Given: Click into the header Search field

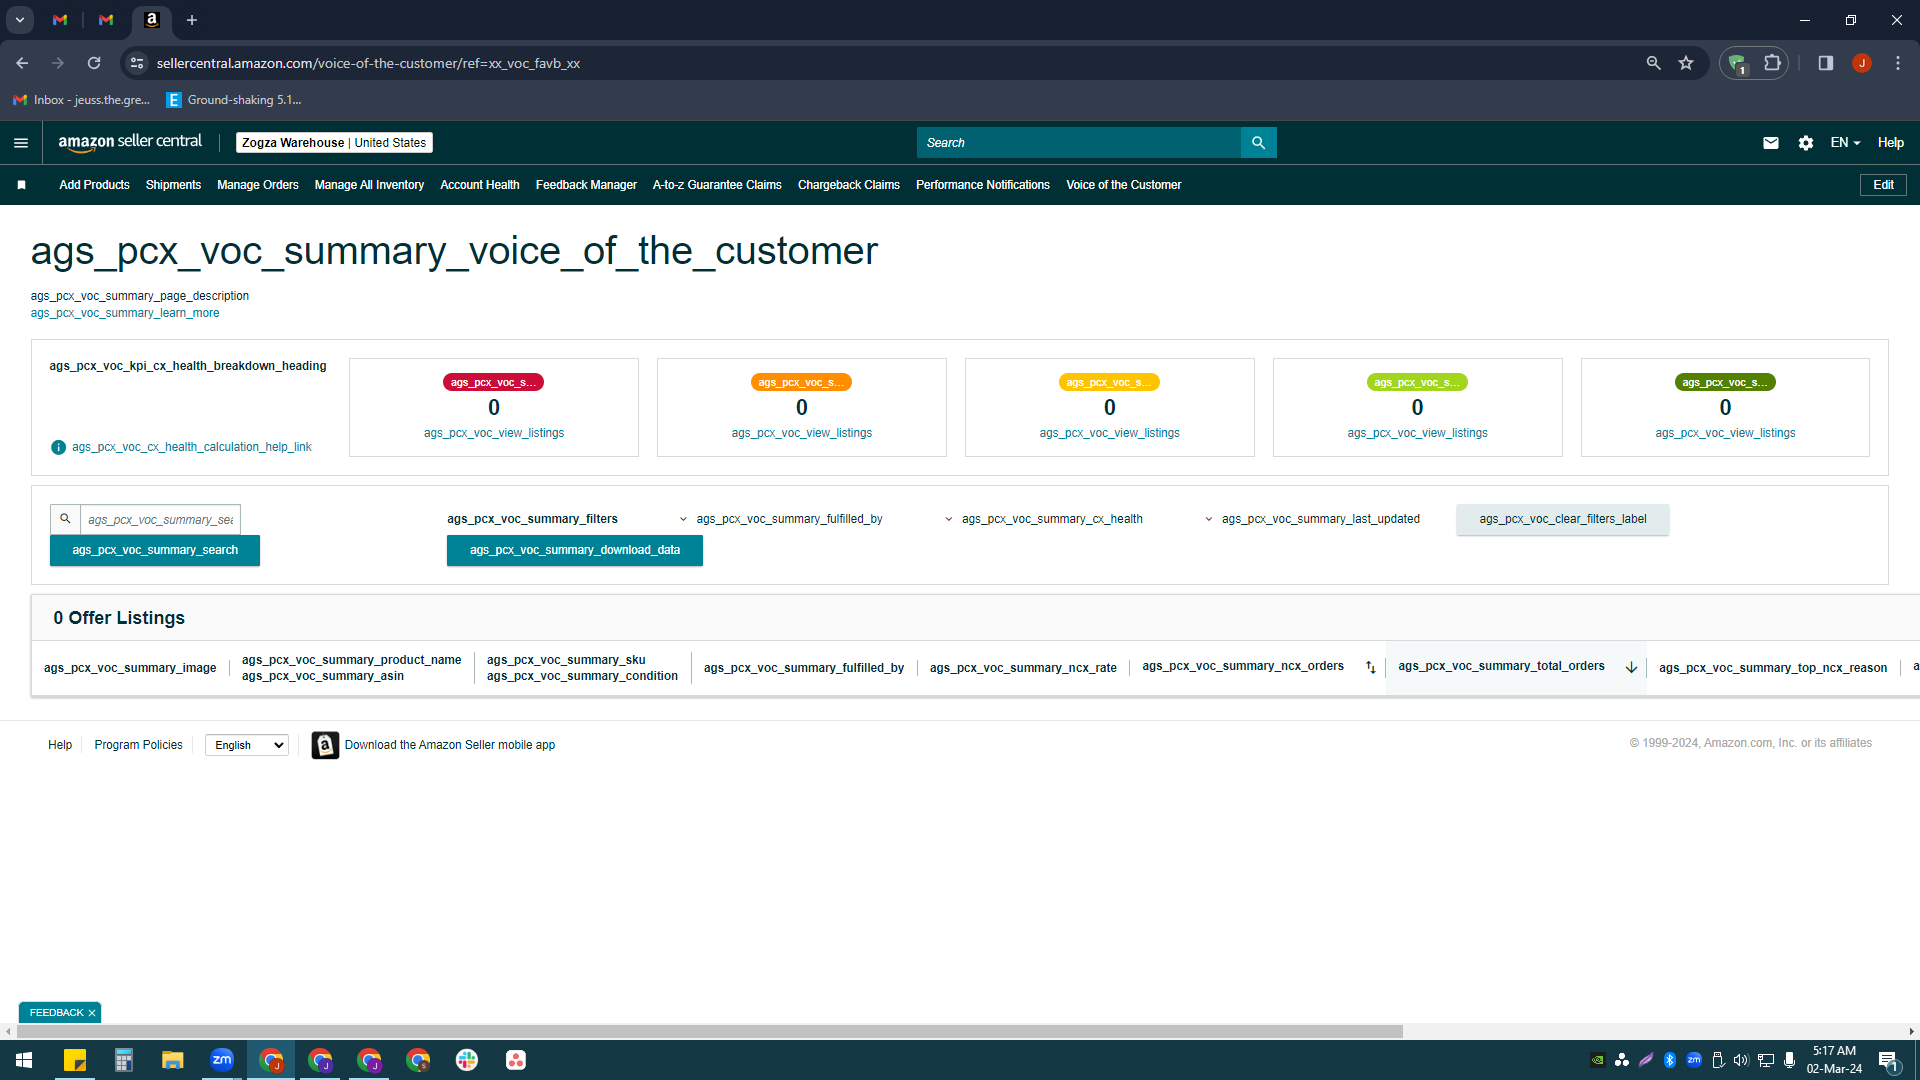Looking at the screenshot, I should pyautogui.click(x=1078, y=143).
